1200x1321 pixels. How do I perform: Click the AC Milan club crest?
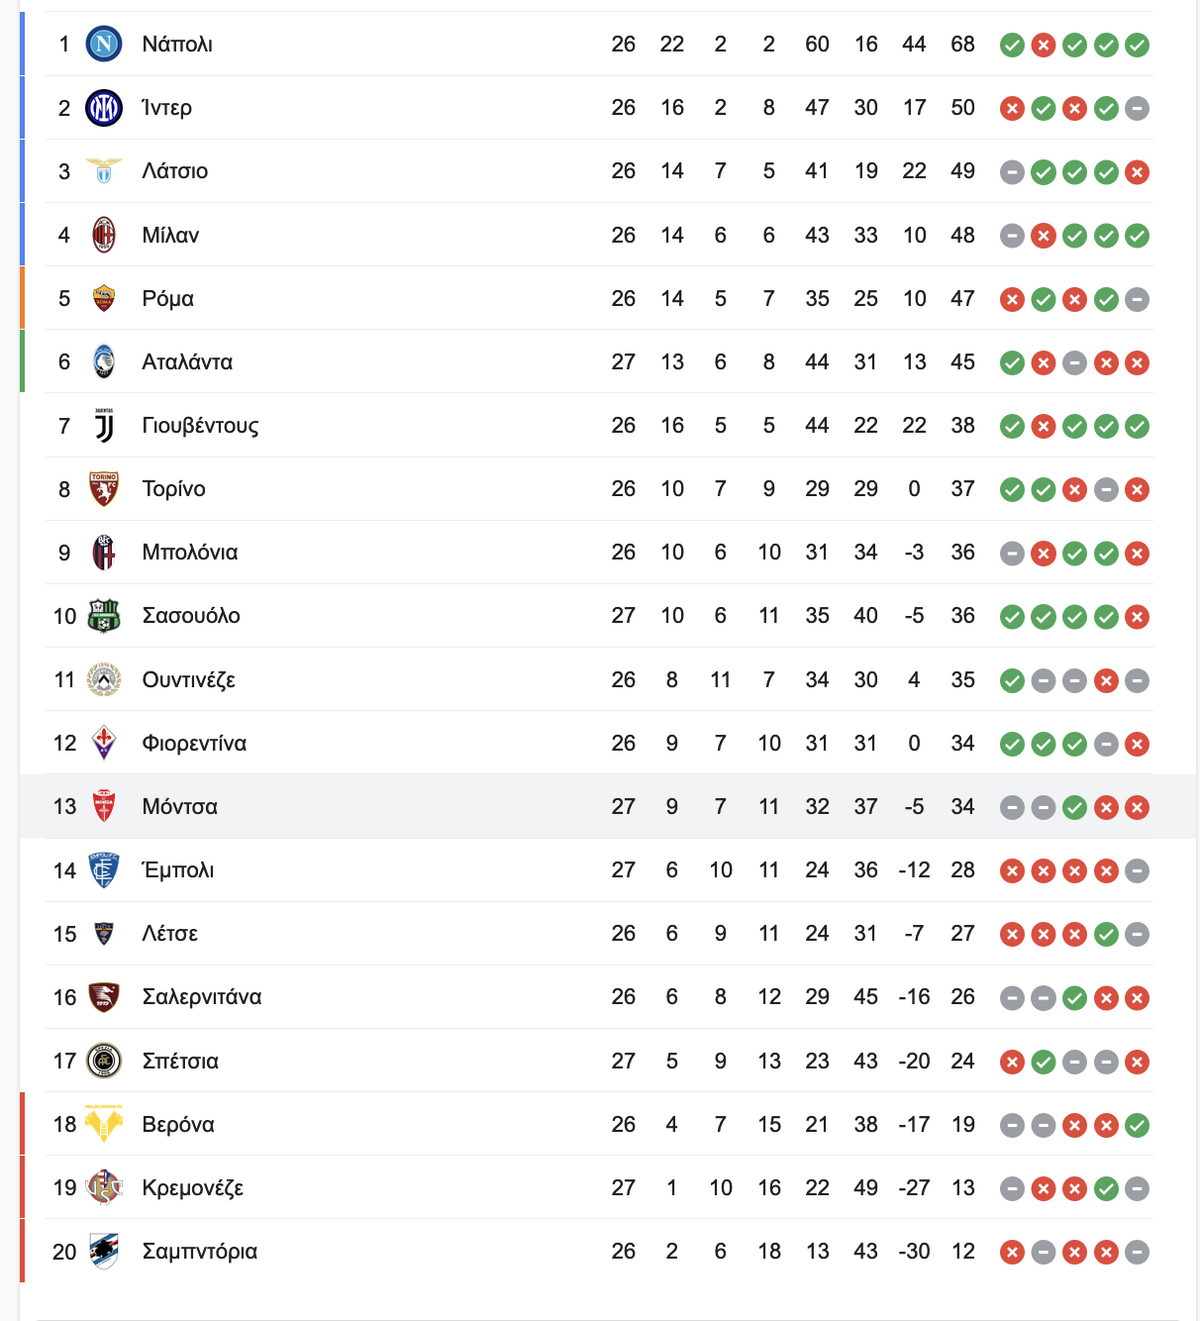point(104,235)
